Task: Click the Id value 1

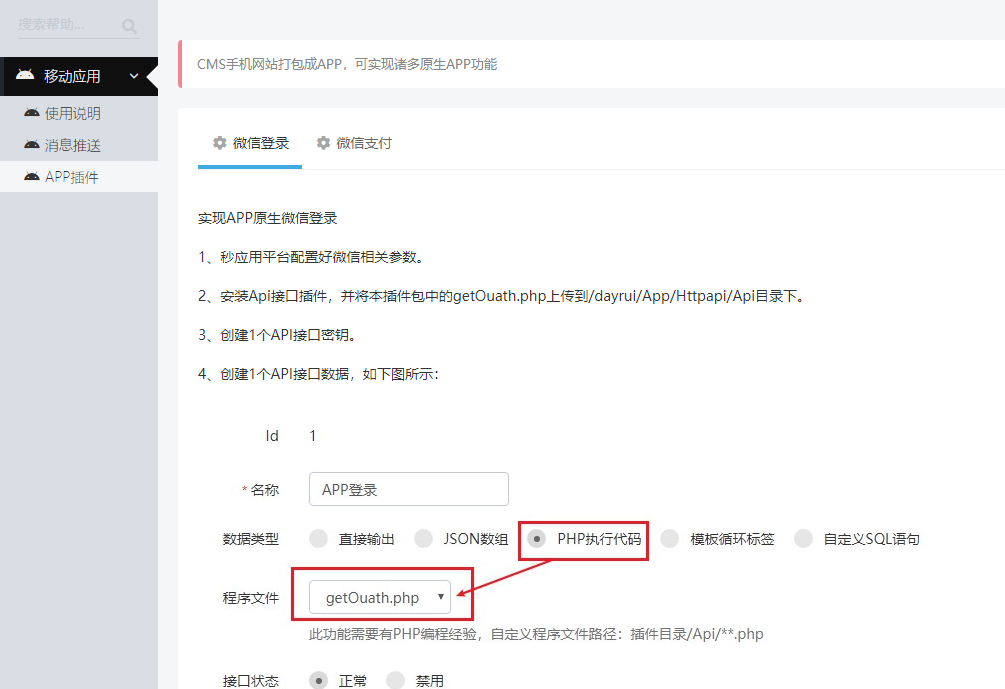Action: [313, 436]
